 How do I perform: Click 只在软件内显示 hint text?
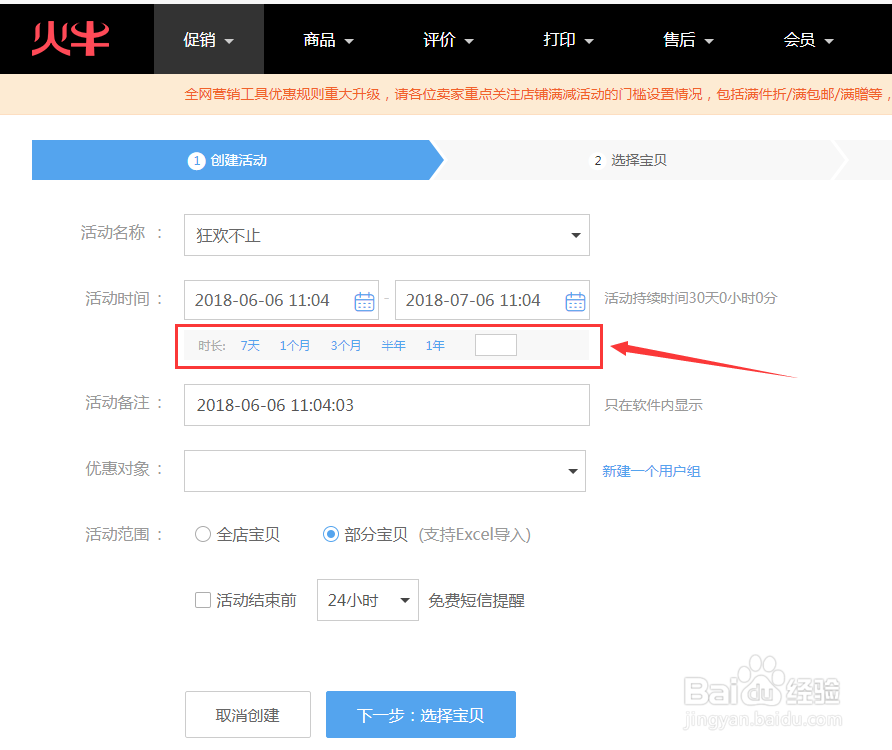653,405
